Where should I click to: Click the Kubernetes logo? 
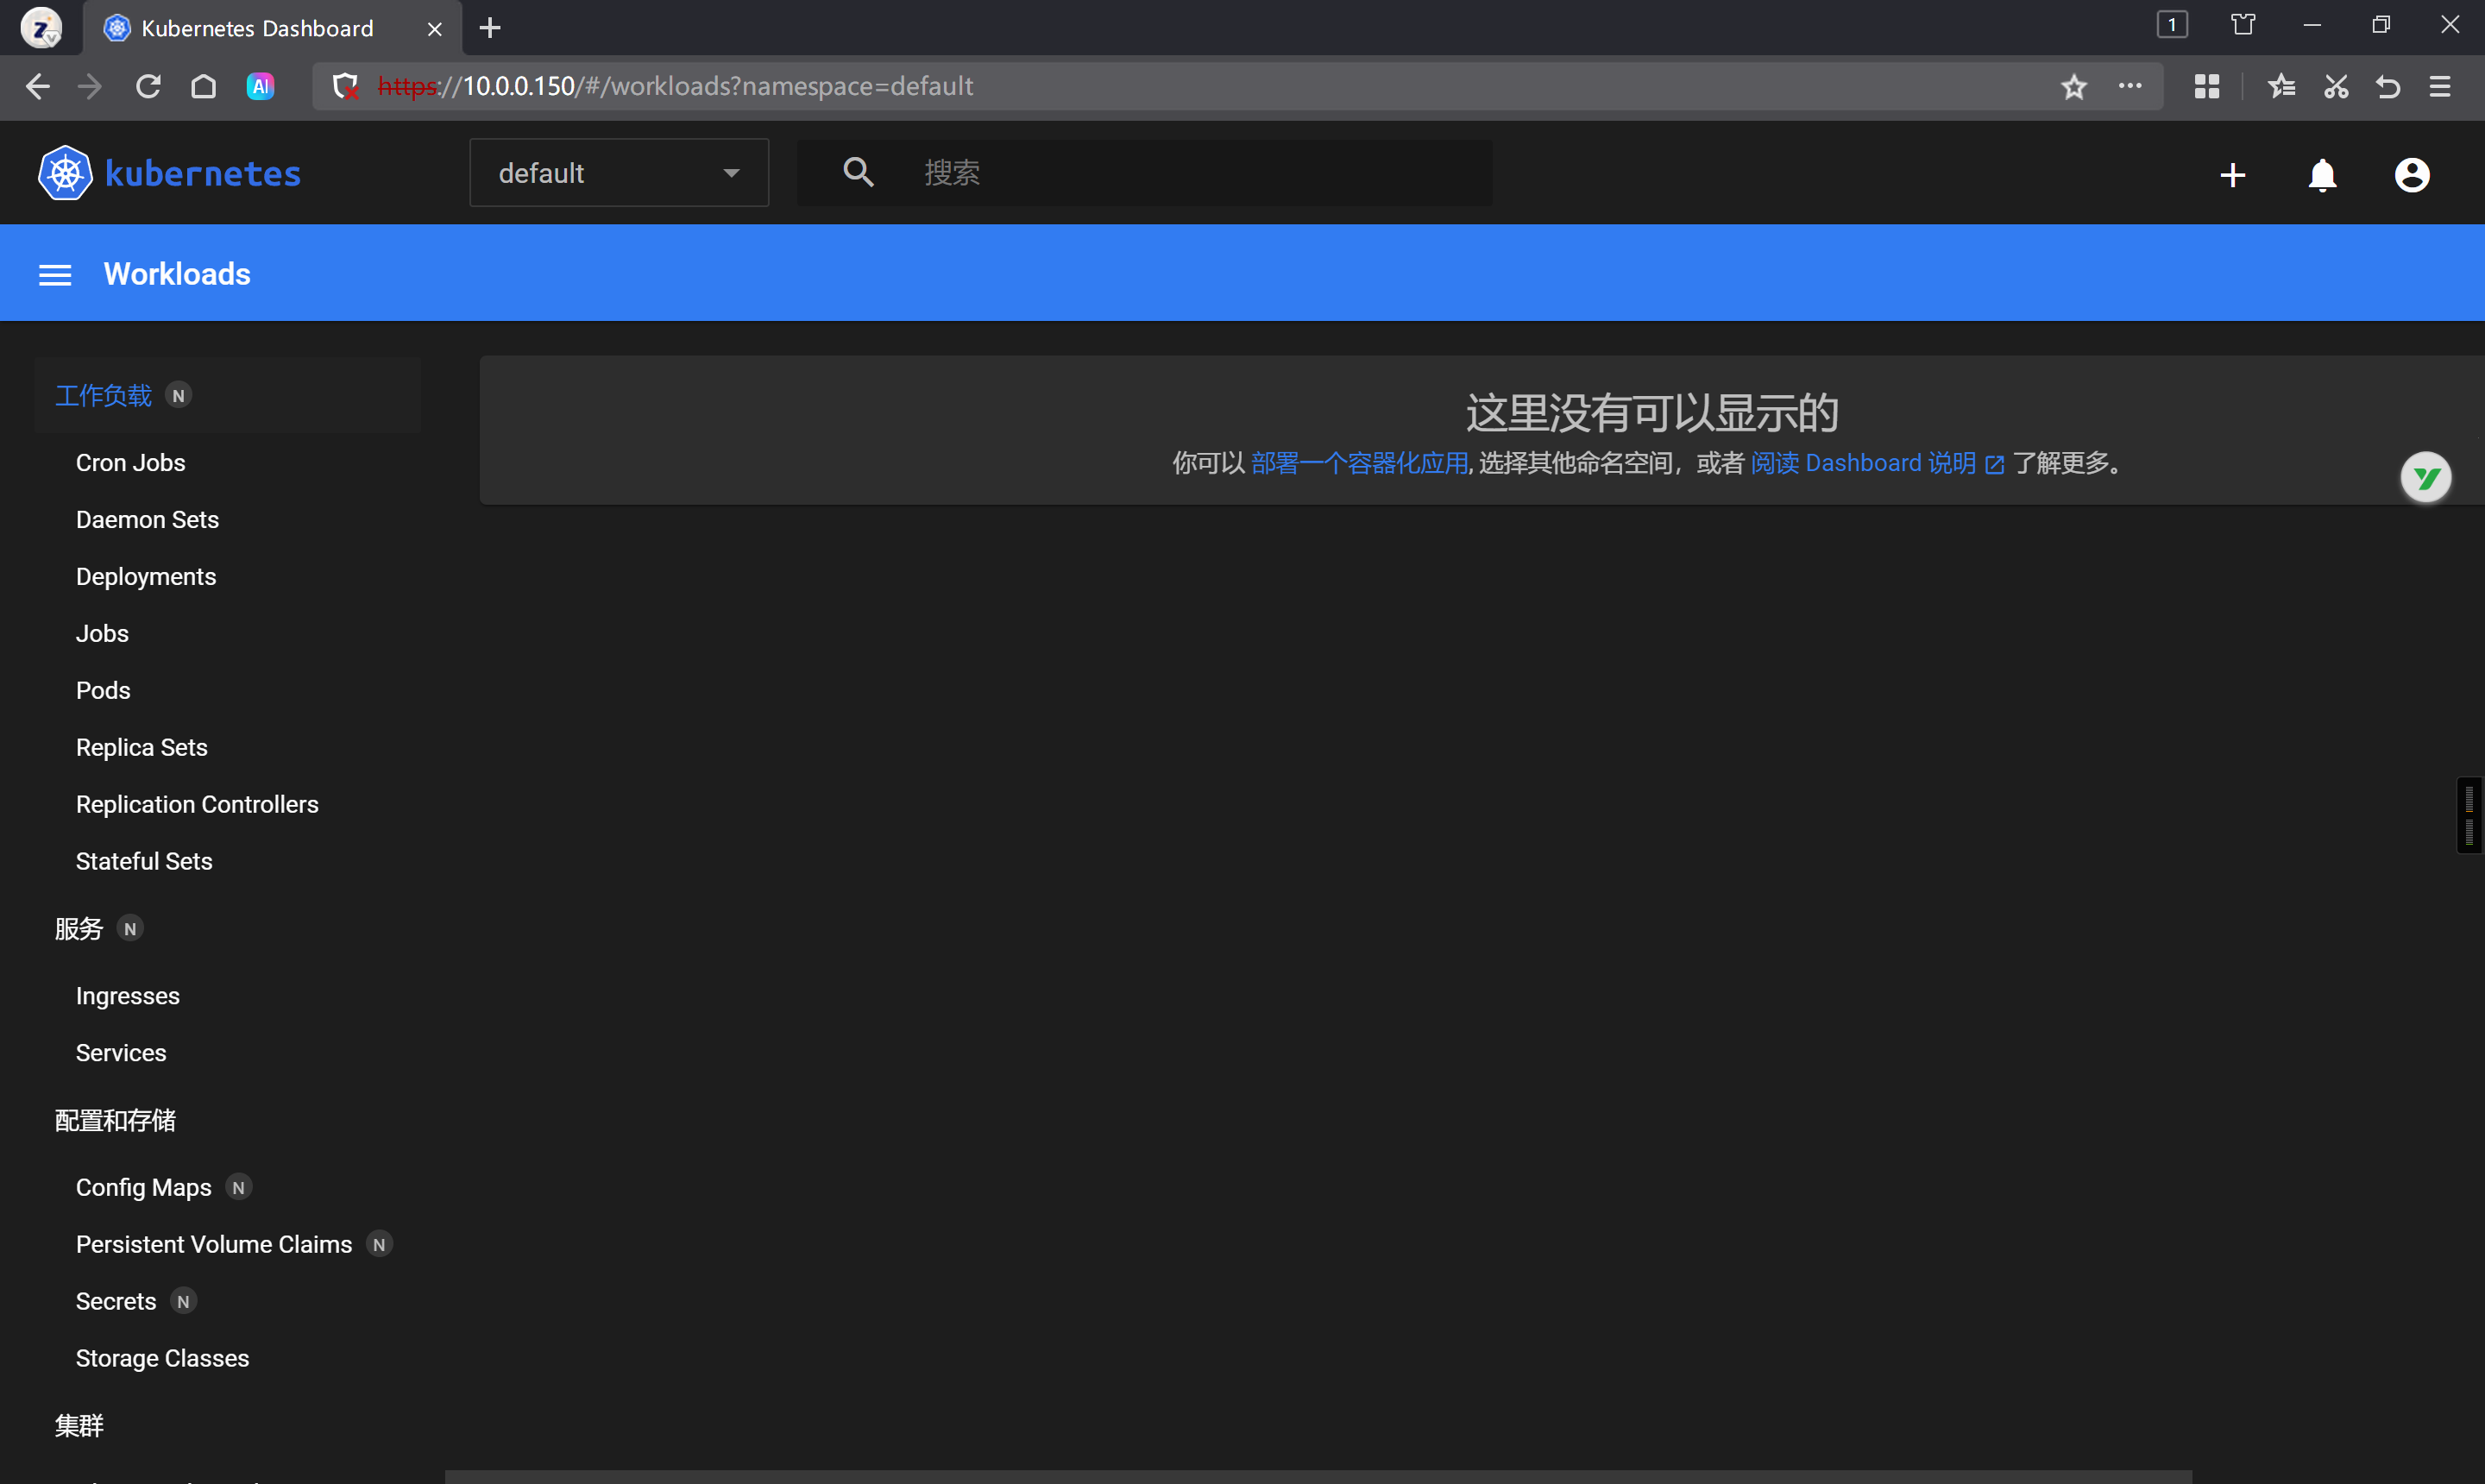tap(65, 173)
